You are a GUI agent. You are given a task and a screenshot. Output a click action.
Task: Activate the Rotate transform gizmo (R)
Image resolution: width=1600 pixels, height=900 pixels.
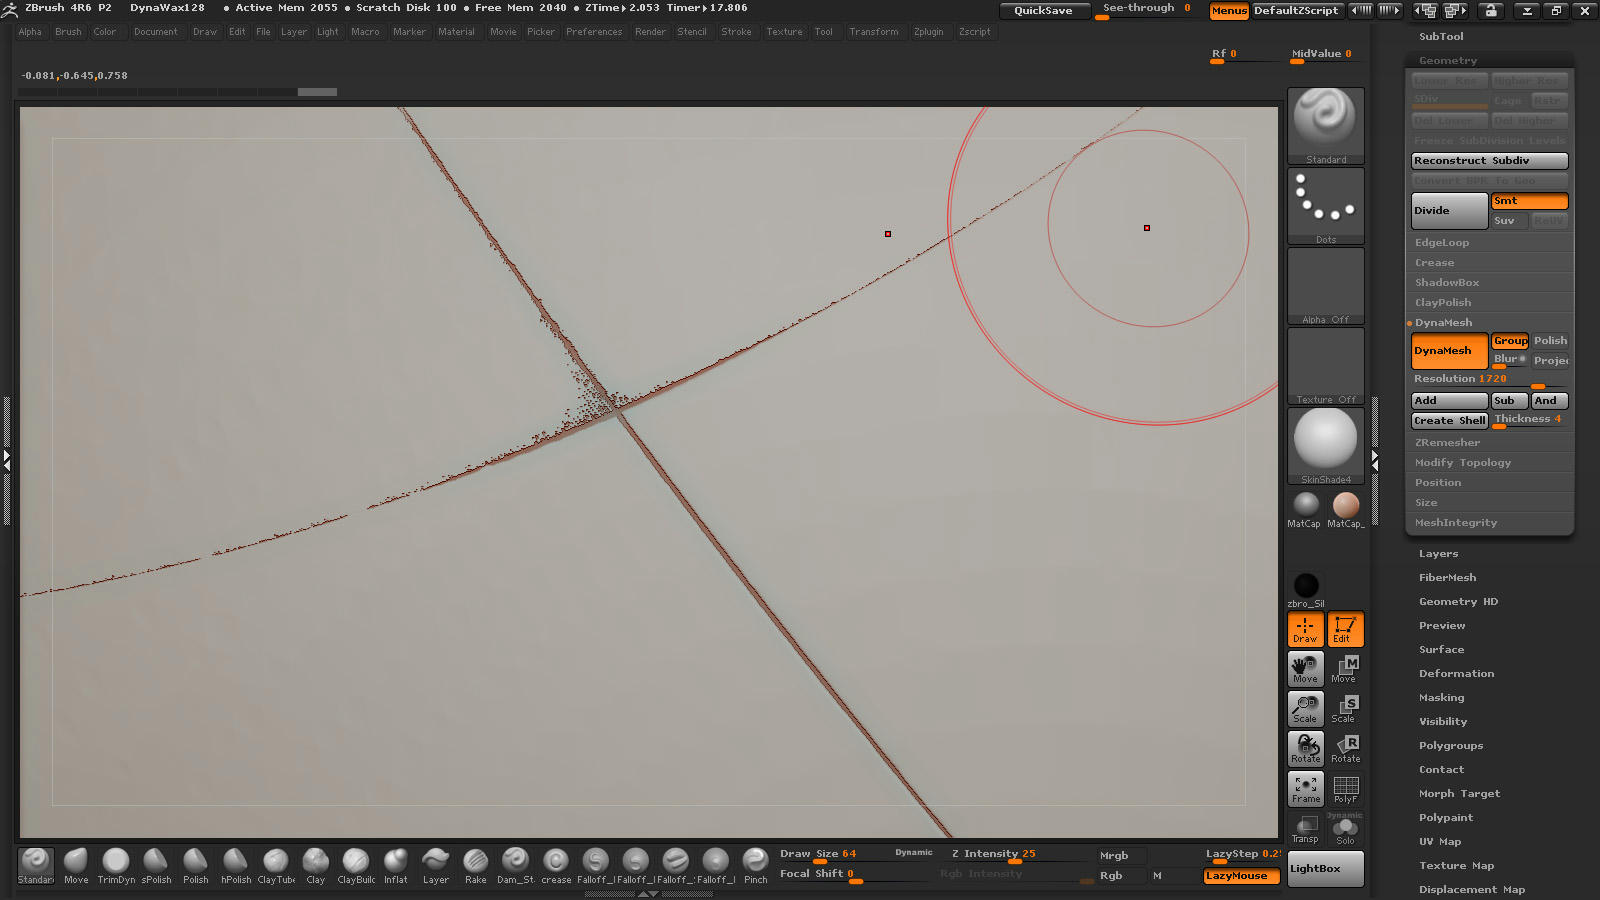(x=1346, y=749)
